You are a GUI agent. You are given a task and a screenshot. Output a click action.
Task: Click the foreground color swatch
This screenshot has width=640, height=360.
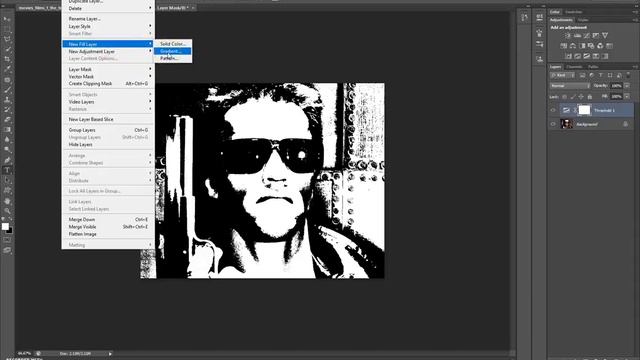pyautogui.click(x=5, y=226)
